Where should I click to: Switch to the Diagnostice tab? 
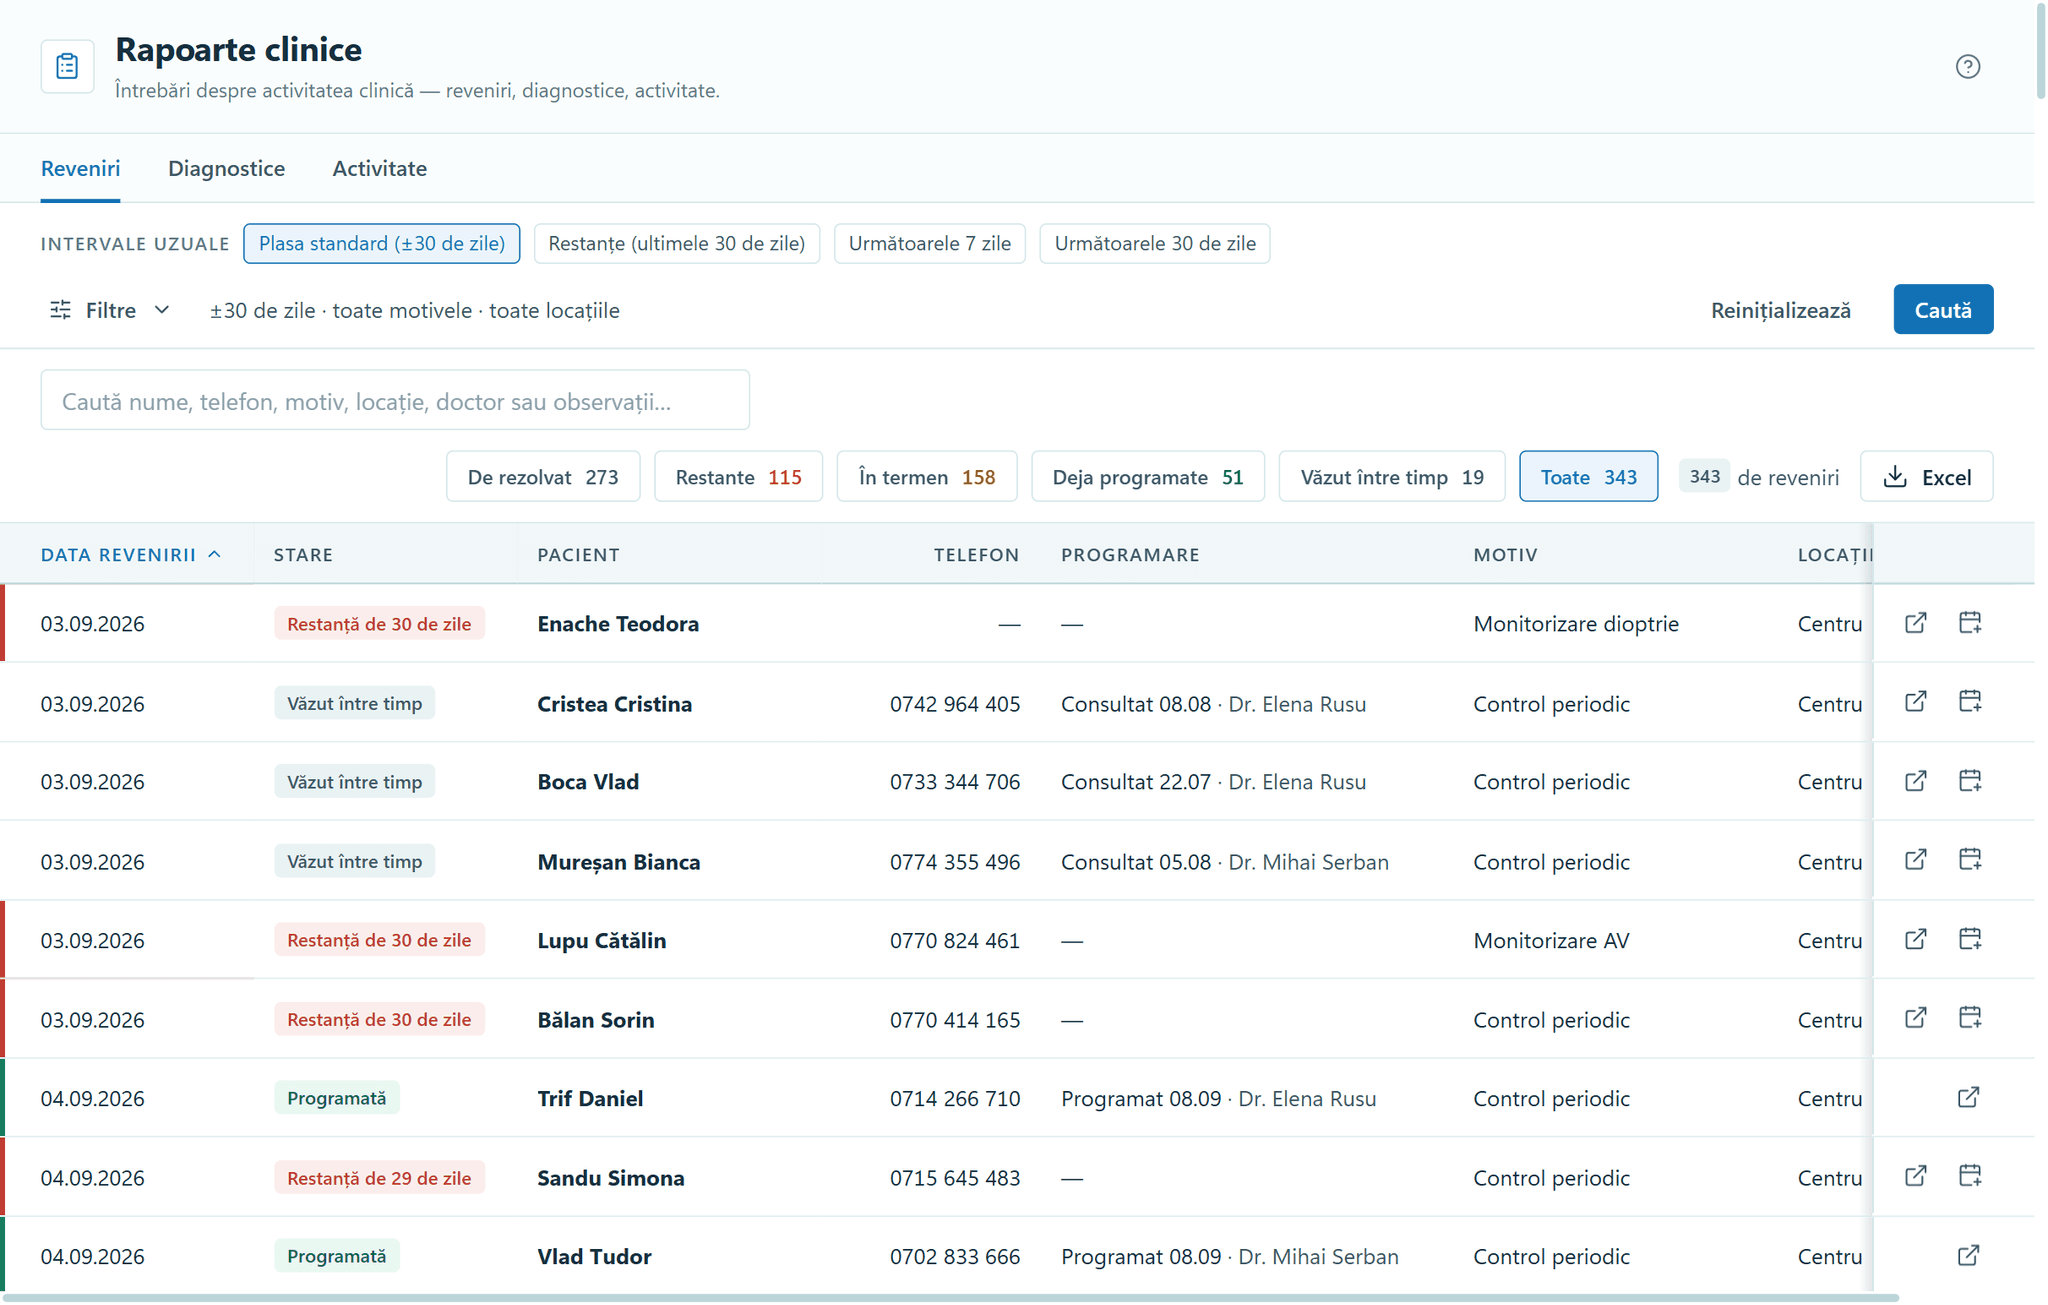click(226, 169)
